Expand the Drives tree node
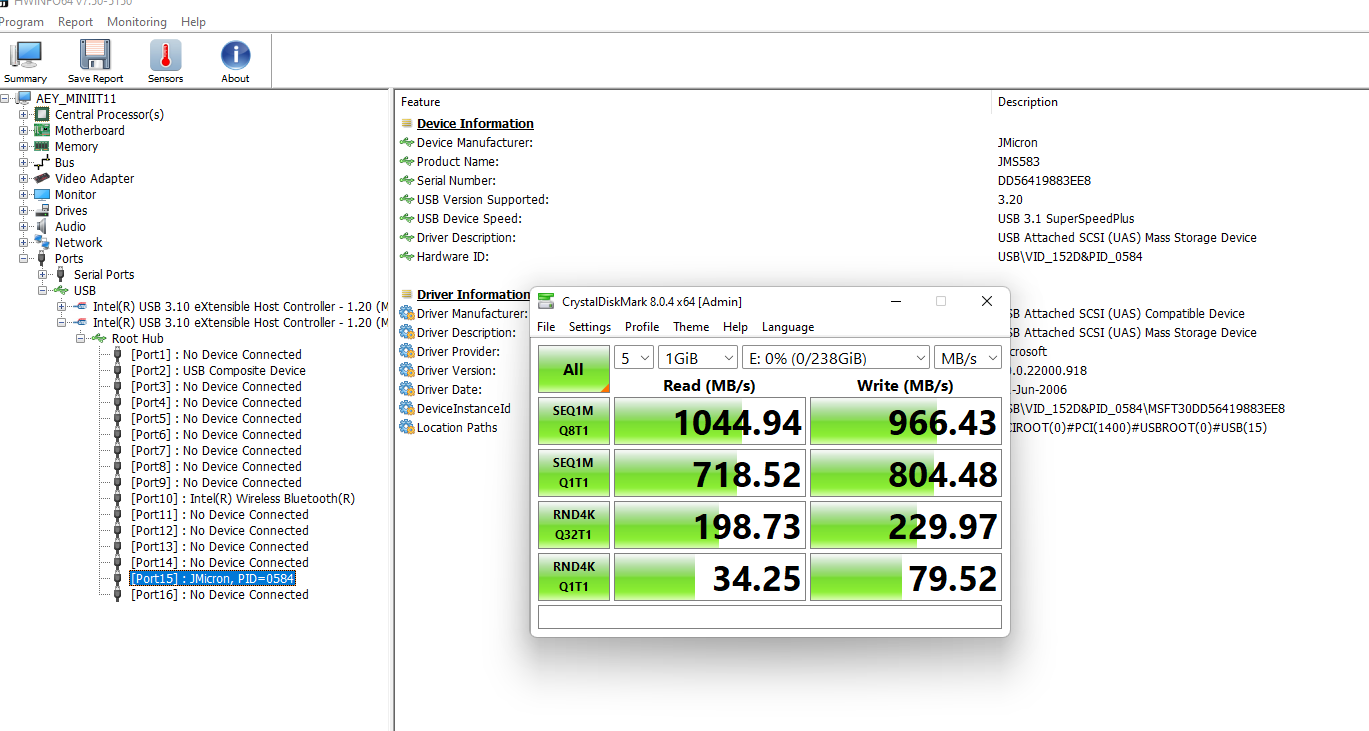 (x=24, y=210)
